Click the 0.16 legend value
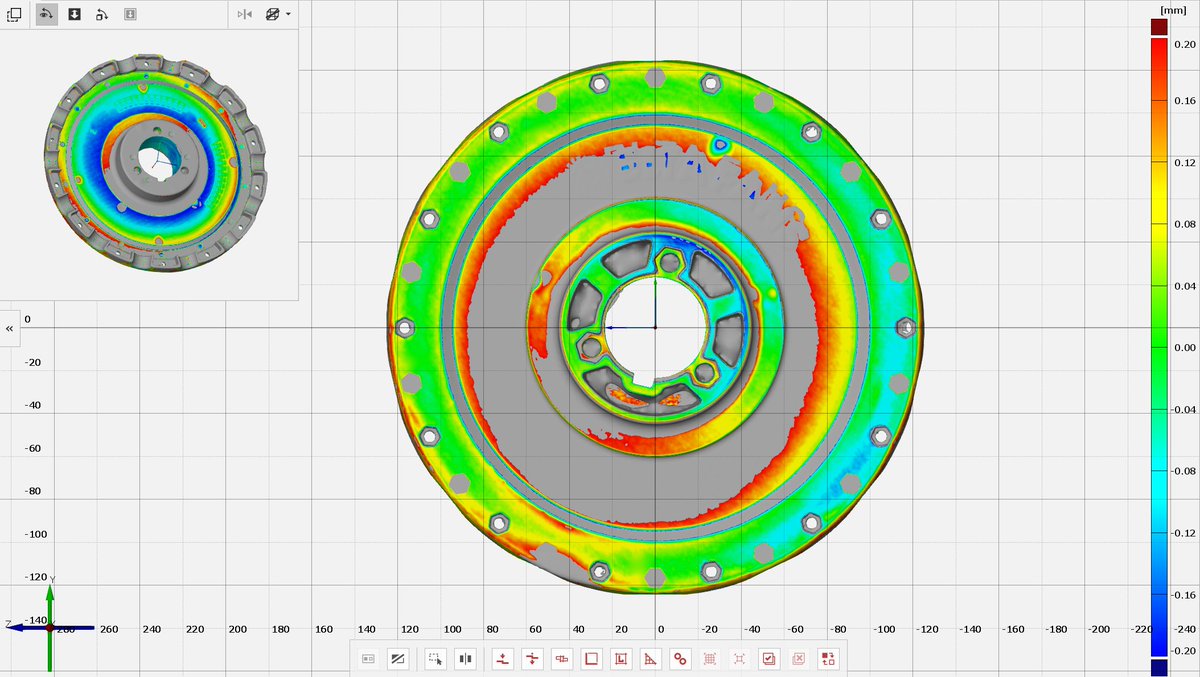The height and width of the screenshot is (677, 1200). 1185,101
